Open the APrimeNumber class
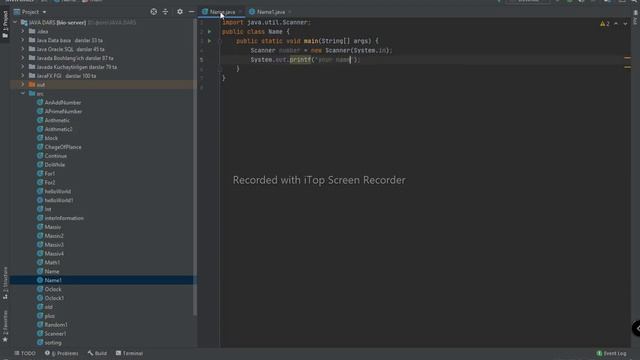The image size is (640, 360). pyautogui.click(x=63, y=111)
